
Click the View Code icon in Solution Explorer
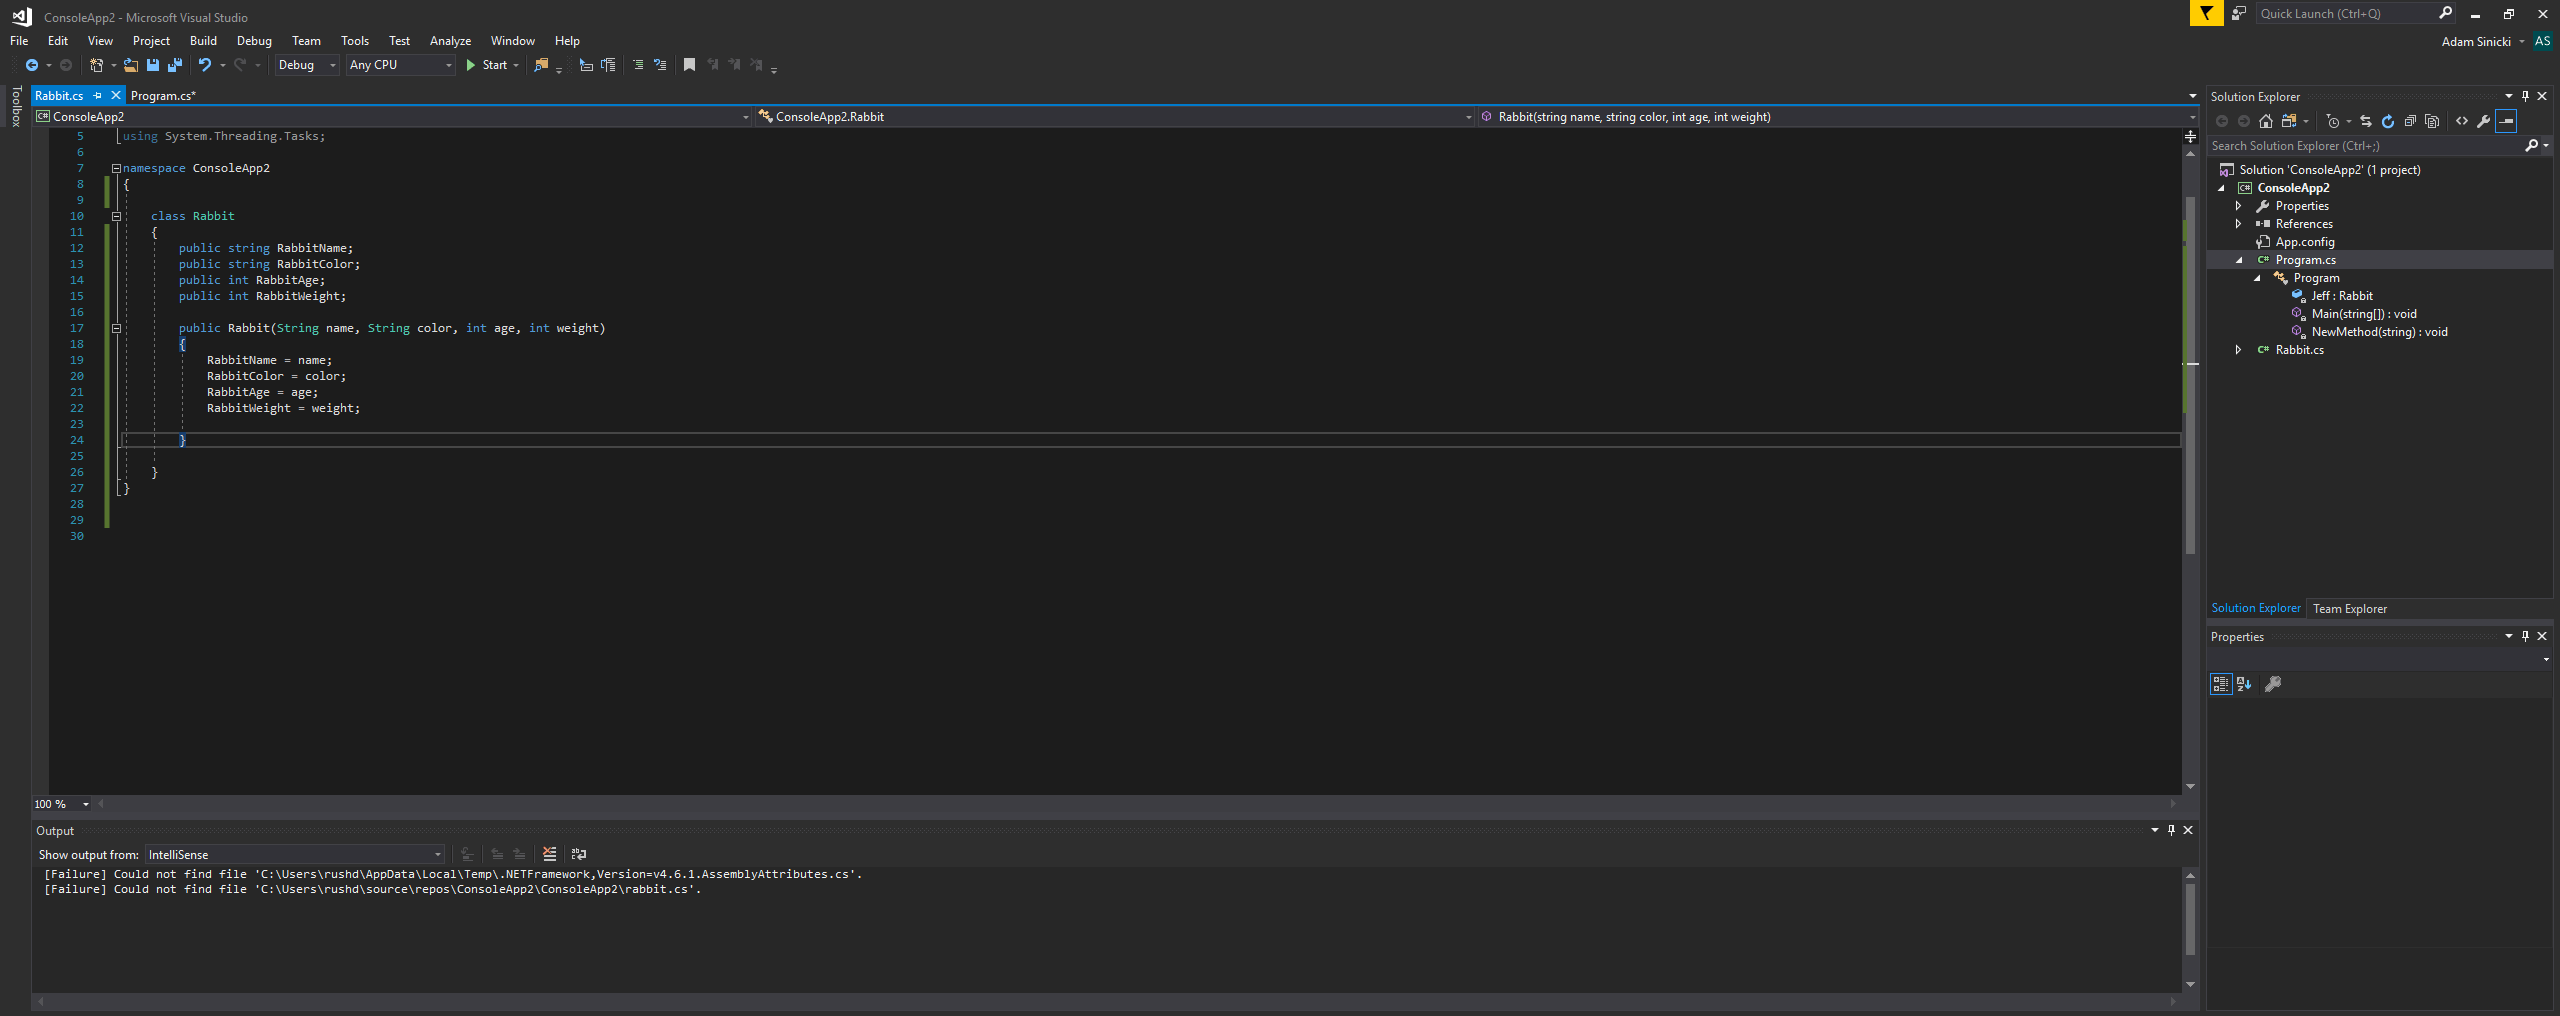(2462, 121)
